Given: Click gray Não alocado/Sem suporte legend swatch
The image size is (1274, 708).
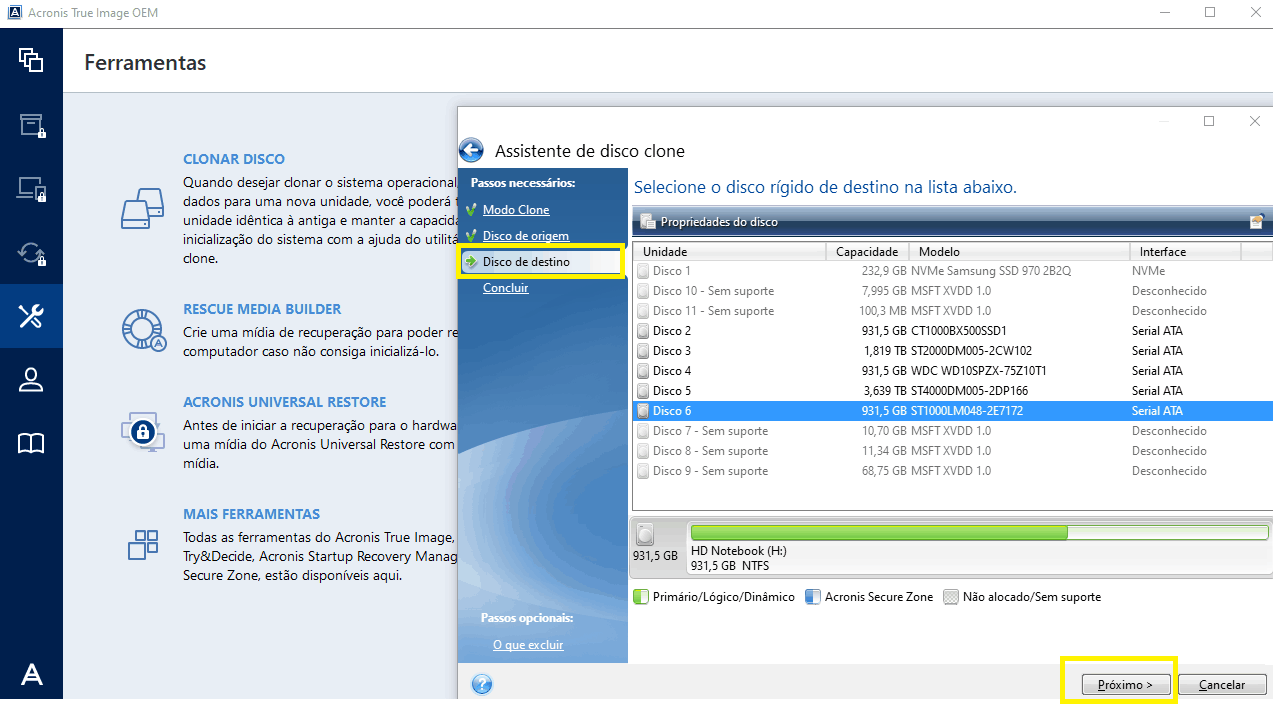Looking at the screenshot, I should pos(950,597).
